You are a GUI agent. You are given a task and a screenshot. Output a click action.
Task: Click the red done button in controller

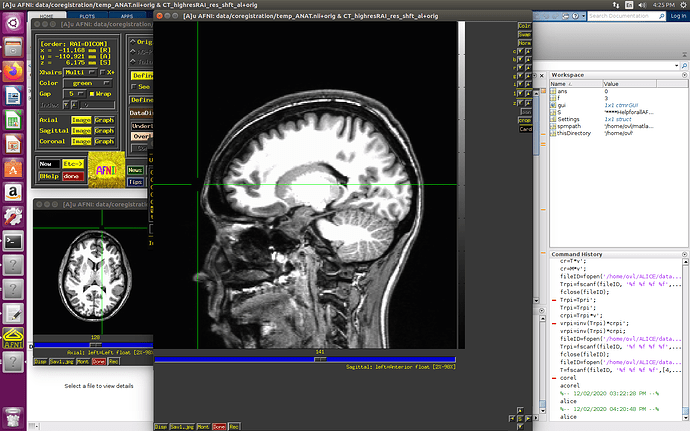[73, 176]
